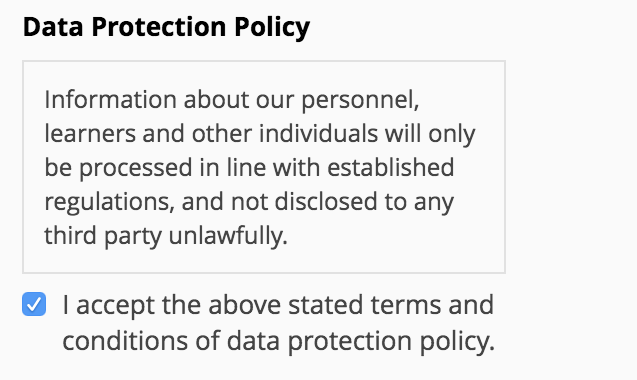637x380 pixels.
Task: Click the Data Protection Policy heading
Action: [166, 27]
